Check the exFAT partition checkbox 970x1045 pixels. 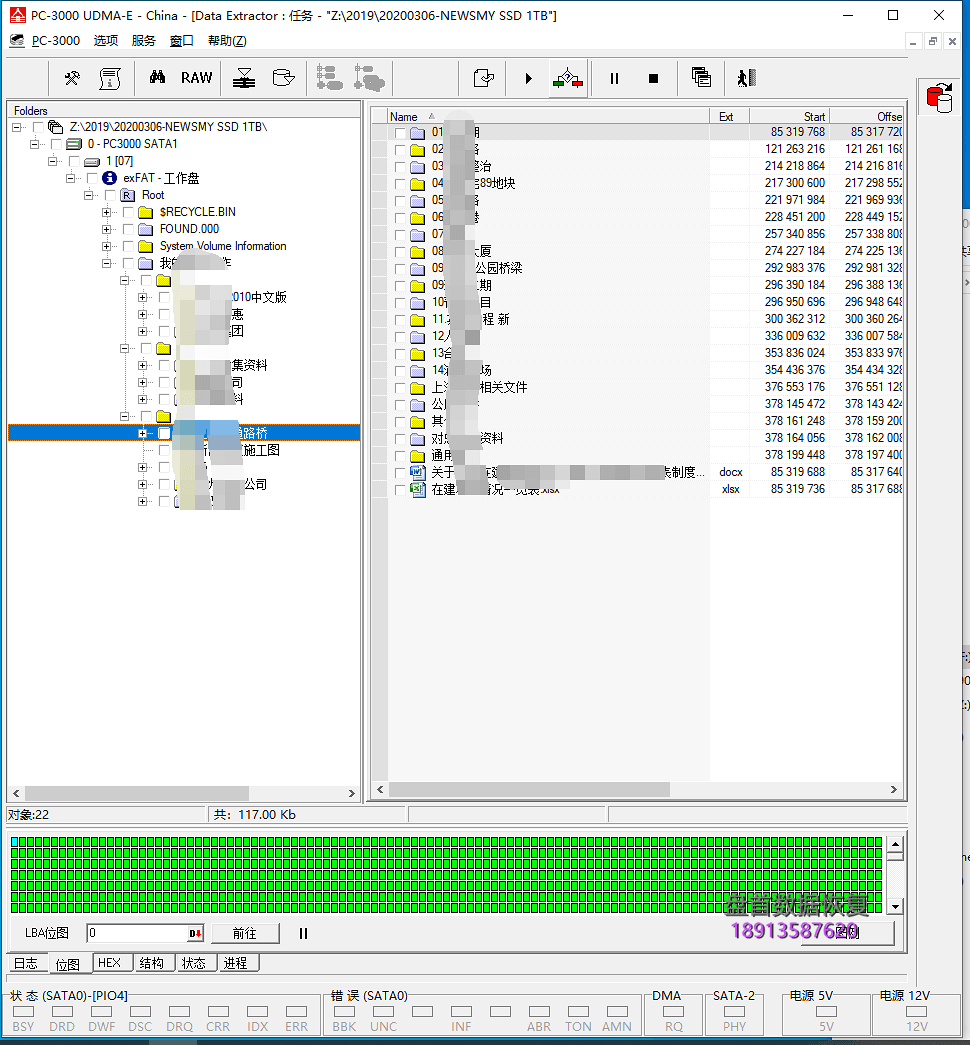pyautogui.click(x=92, y=178)
